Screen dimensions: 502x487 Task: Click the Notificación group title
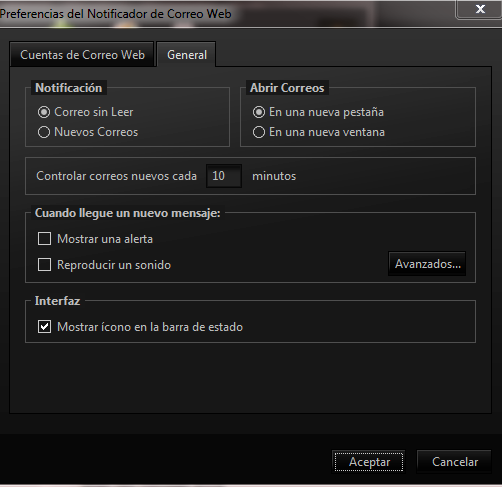click(x=69, y=88)
